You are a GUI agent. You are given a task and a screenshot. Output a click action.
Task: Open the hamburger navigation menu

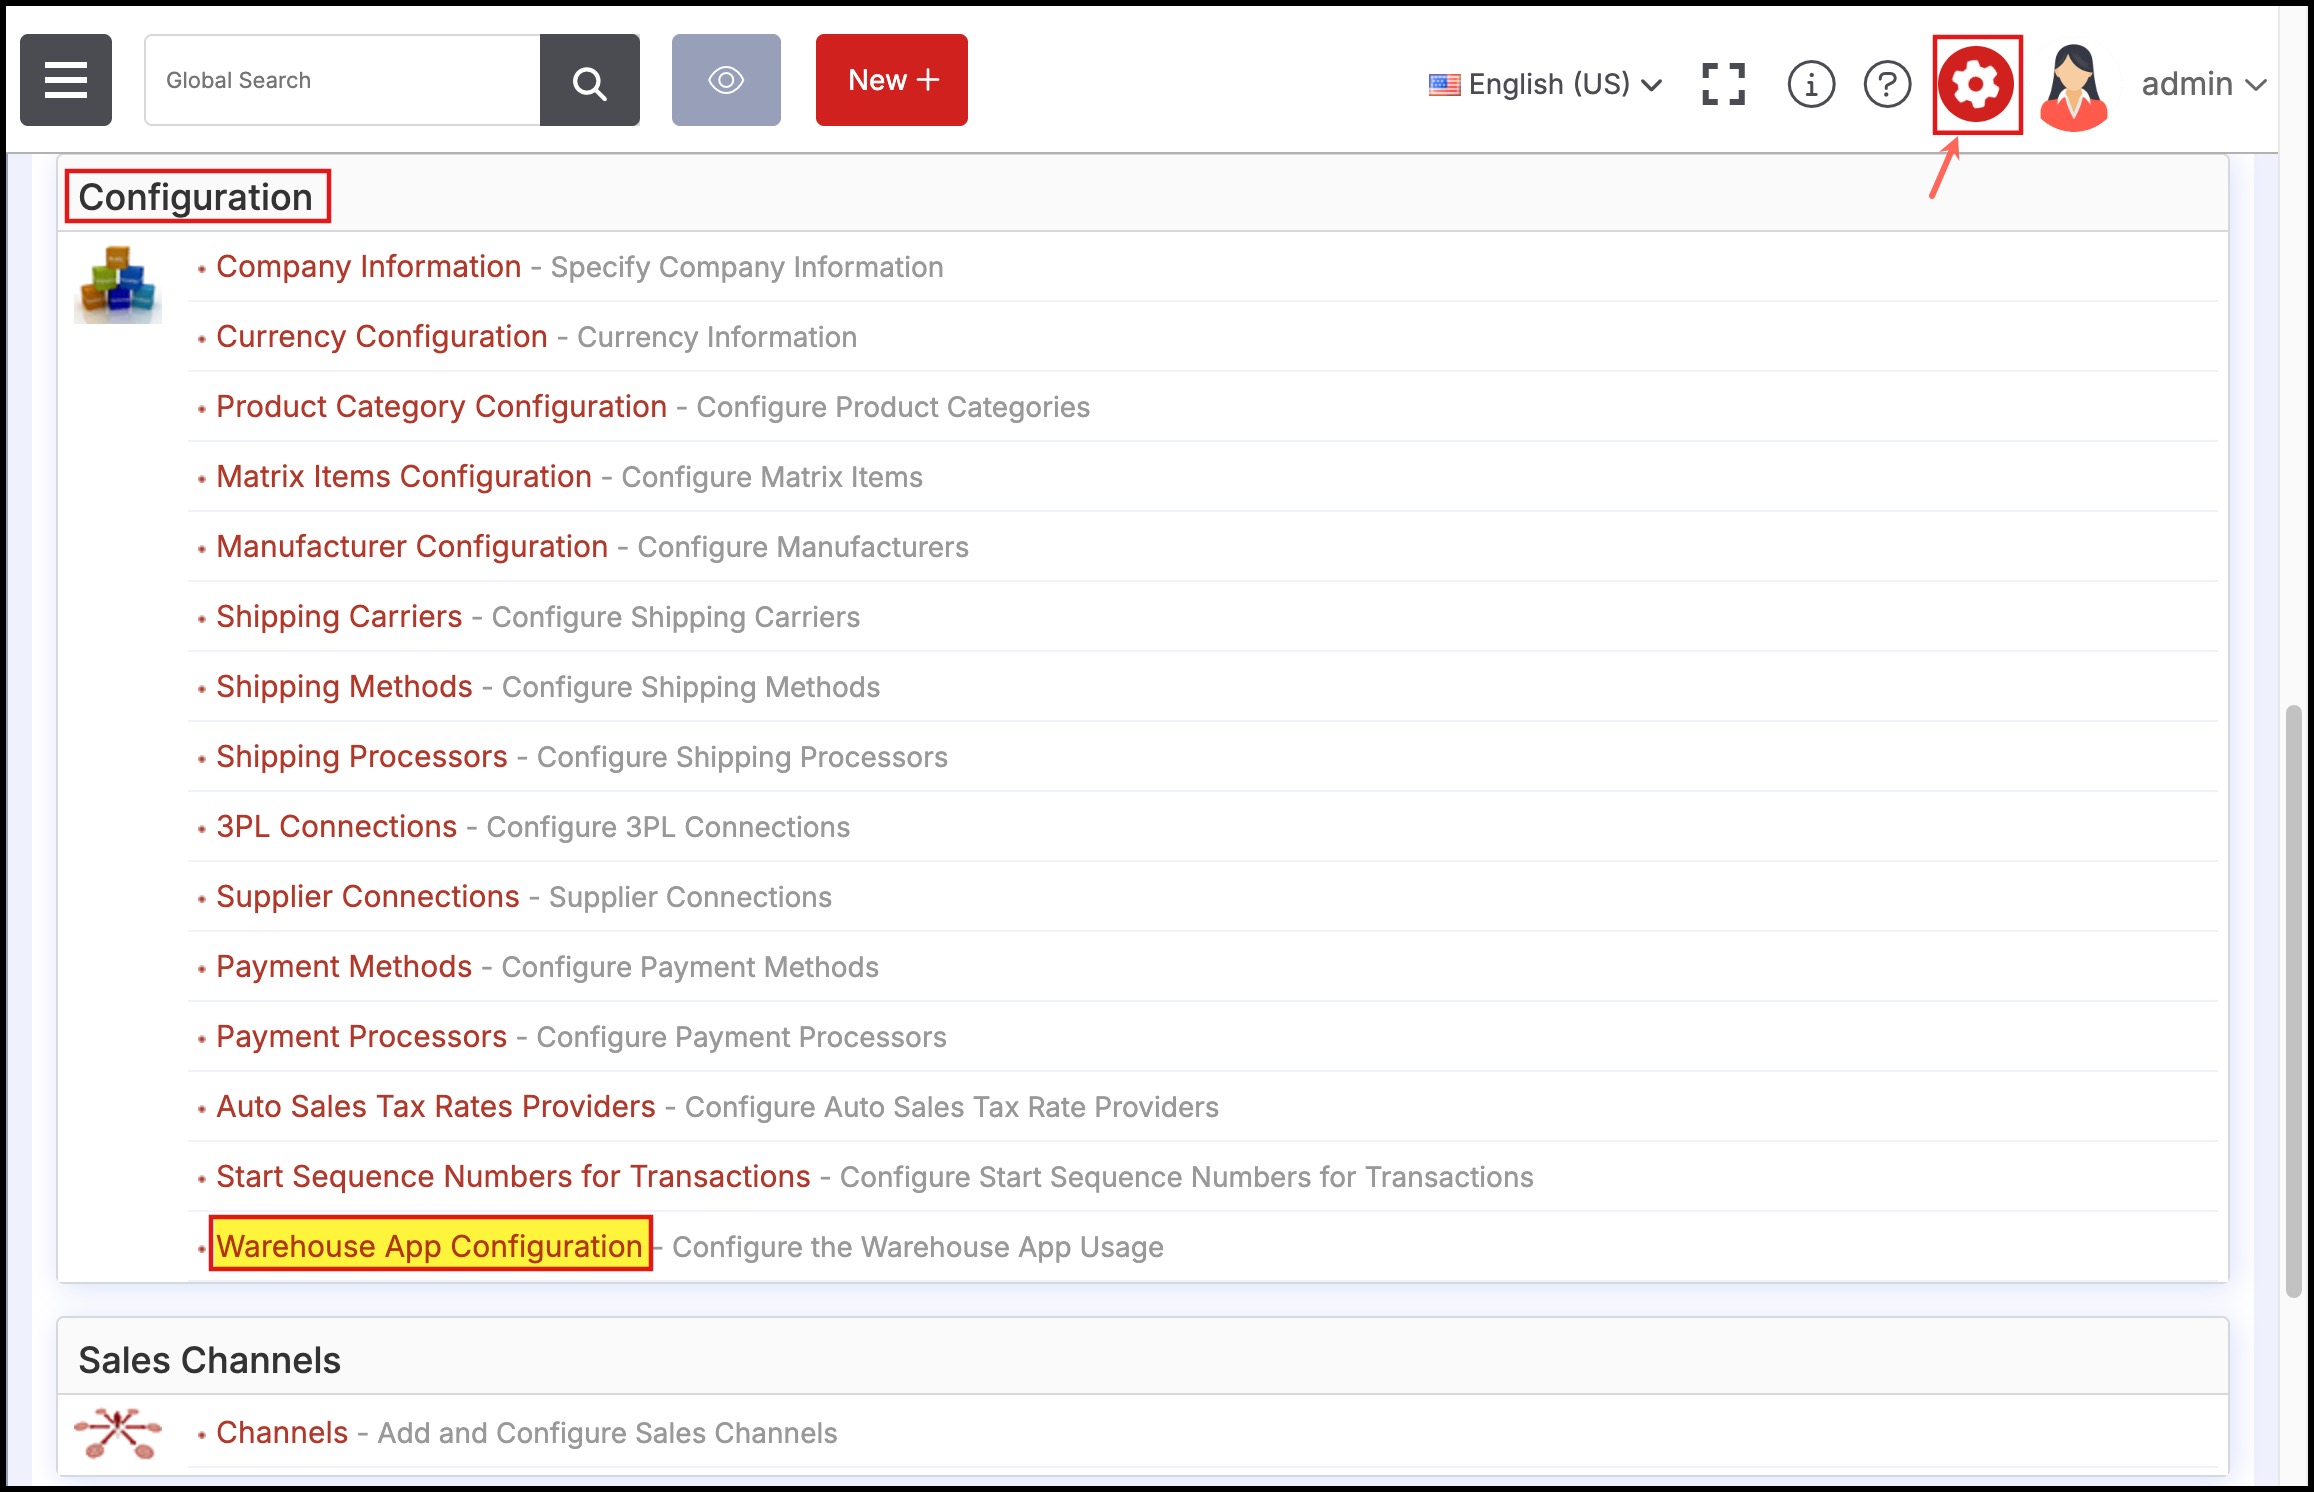pyautogui.click(x=66, y=80)
